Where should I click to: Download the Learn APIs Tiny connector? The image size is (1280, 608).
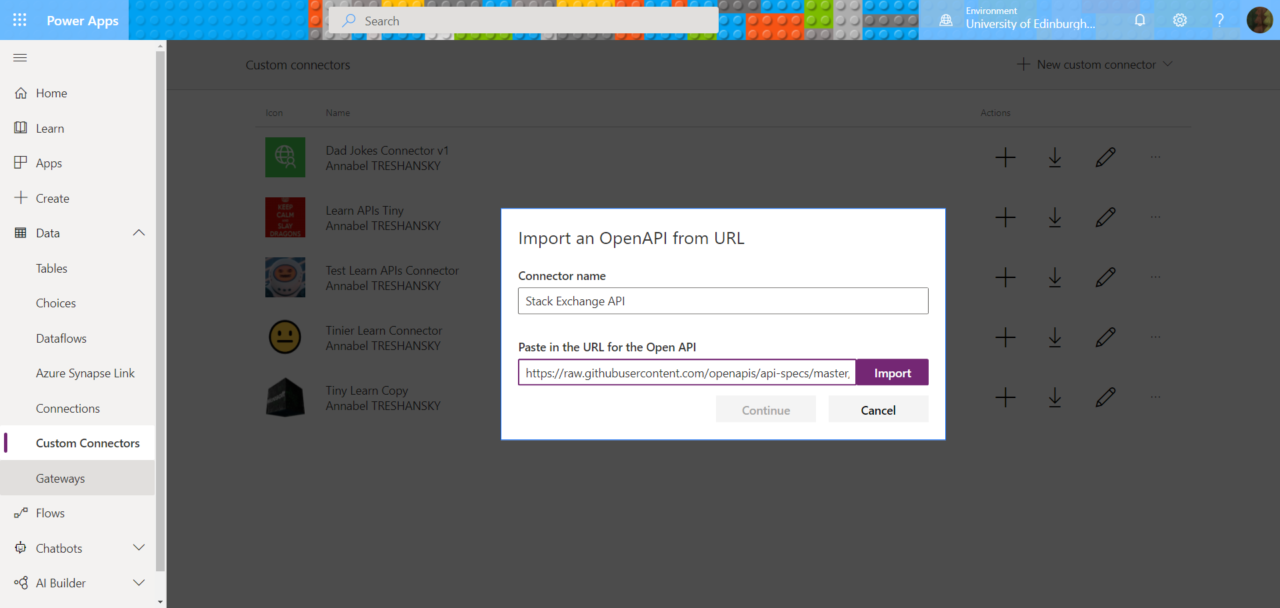(x=1055, y=217)
